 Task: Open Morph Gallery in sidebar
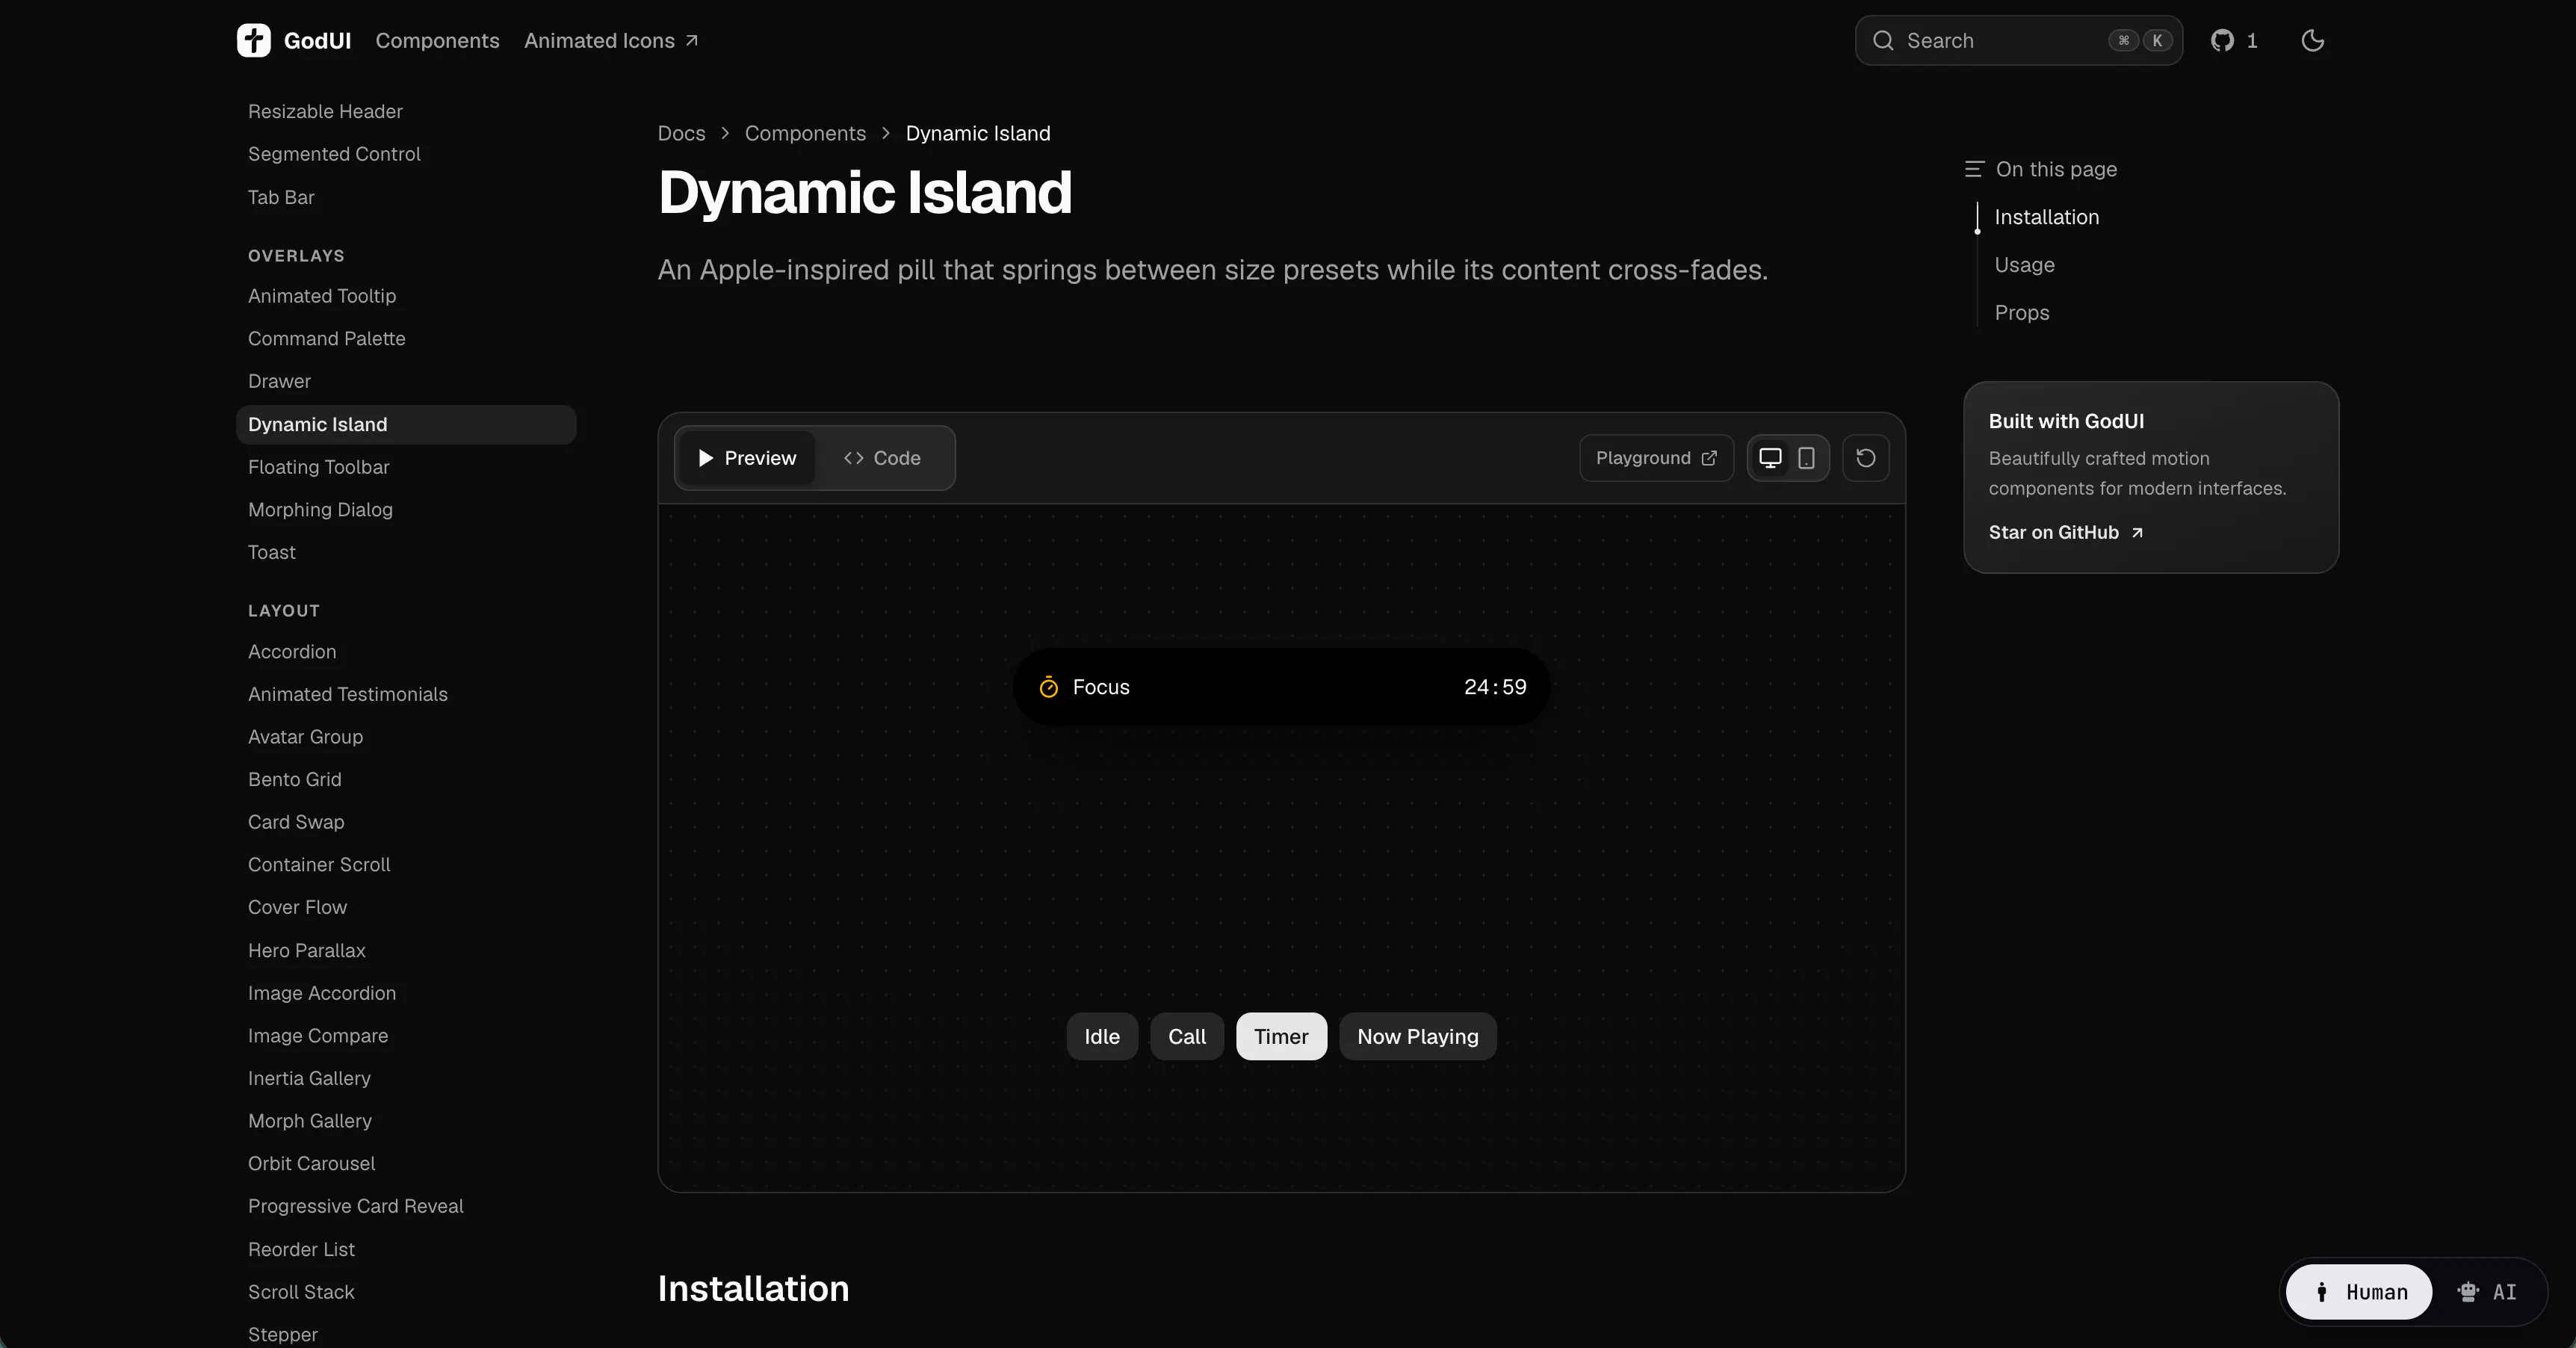click(310, 1121)
